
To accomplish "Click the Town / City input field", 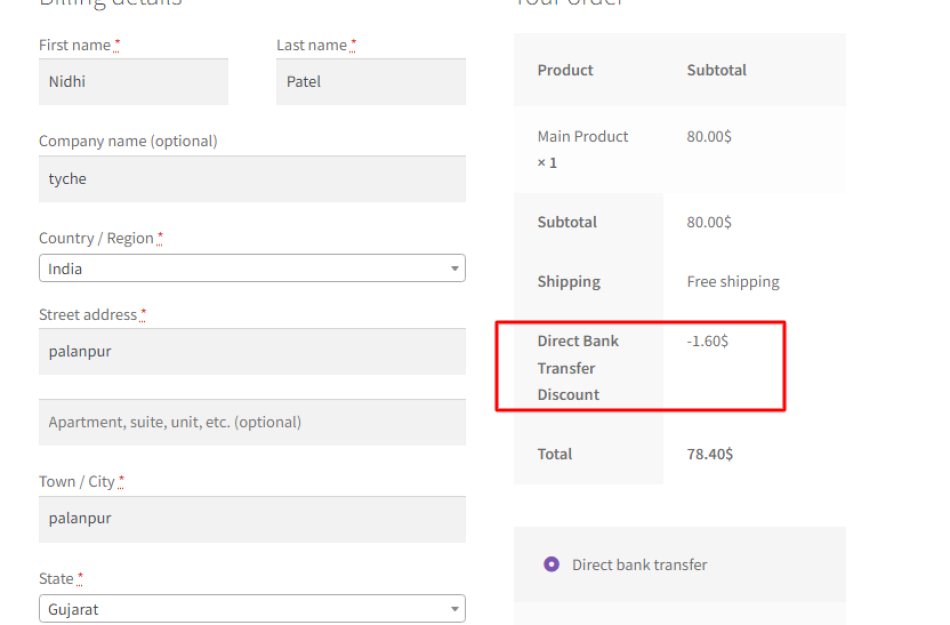I will coord(251,518).
